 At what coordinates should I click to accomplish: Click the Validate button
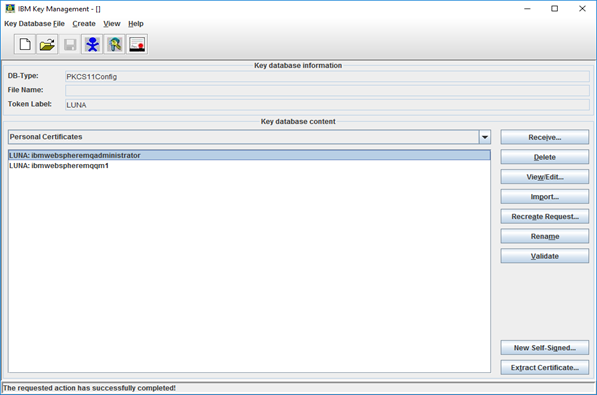(544, 256)
